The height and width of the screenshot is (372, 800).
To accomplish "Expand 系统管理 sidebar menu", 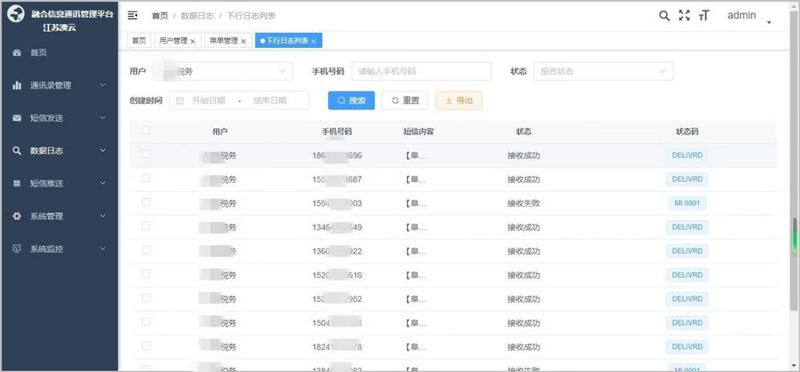I will click(103, 216).
